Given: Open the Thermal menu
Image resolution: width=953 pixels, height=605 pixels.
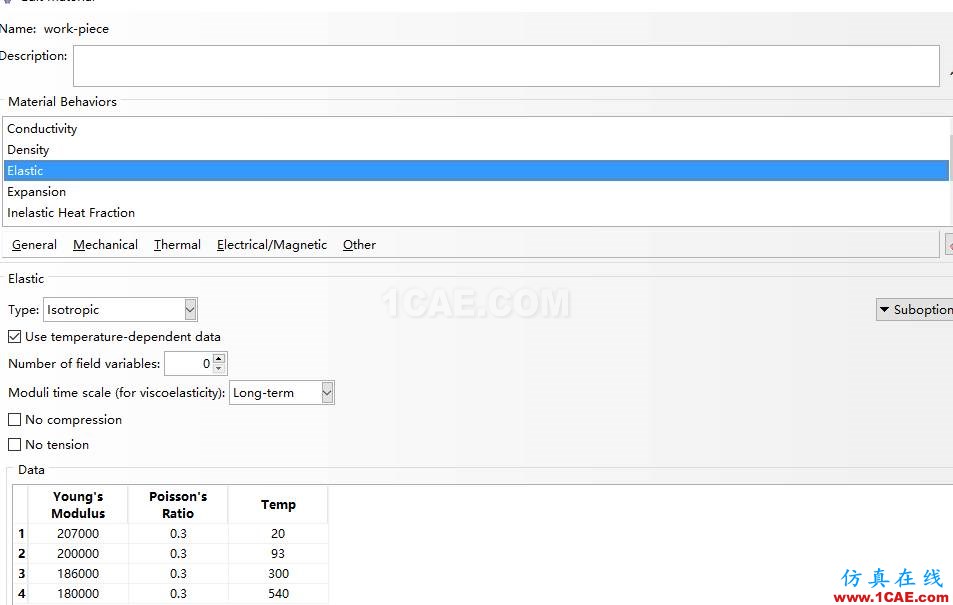Looking at the screenshot, I should click(177, 245).
